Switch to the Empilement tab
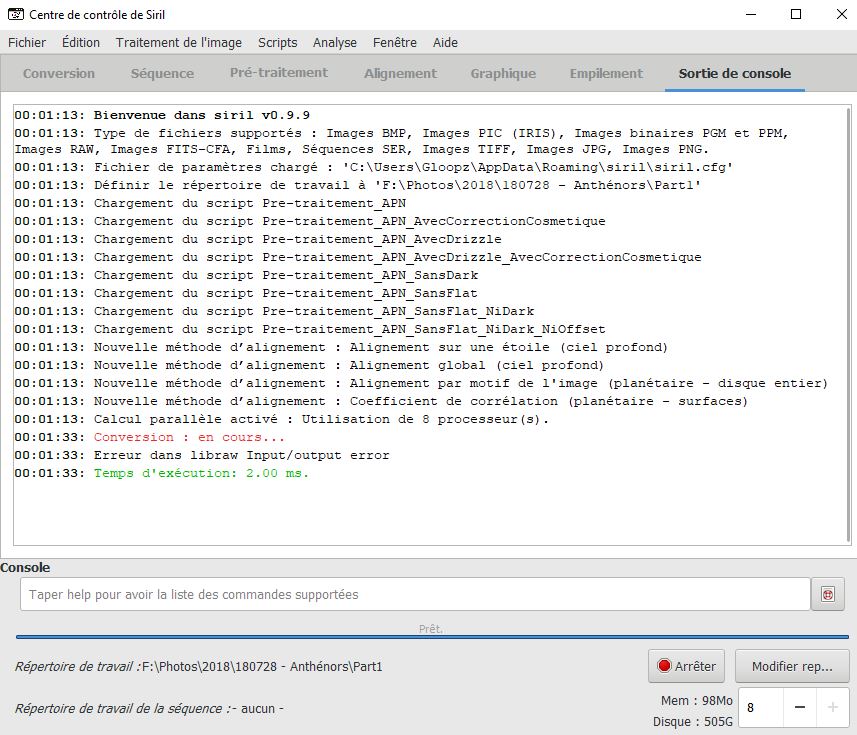Image resolution: width=857 pixels, height=735 pixels. (x=606, y=73)
